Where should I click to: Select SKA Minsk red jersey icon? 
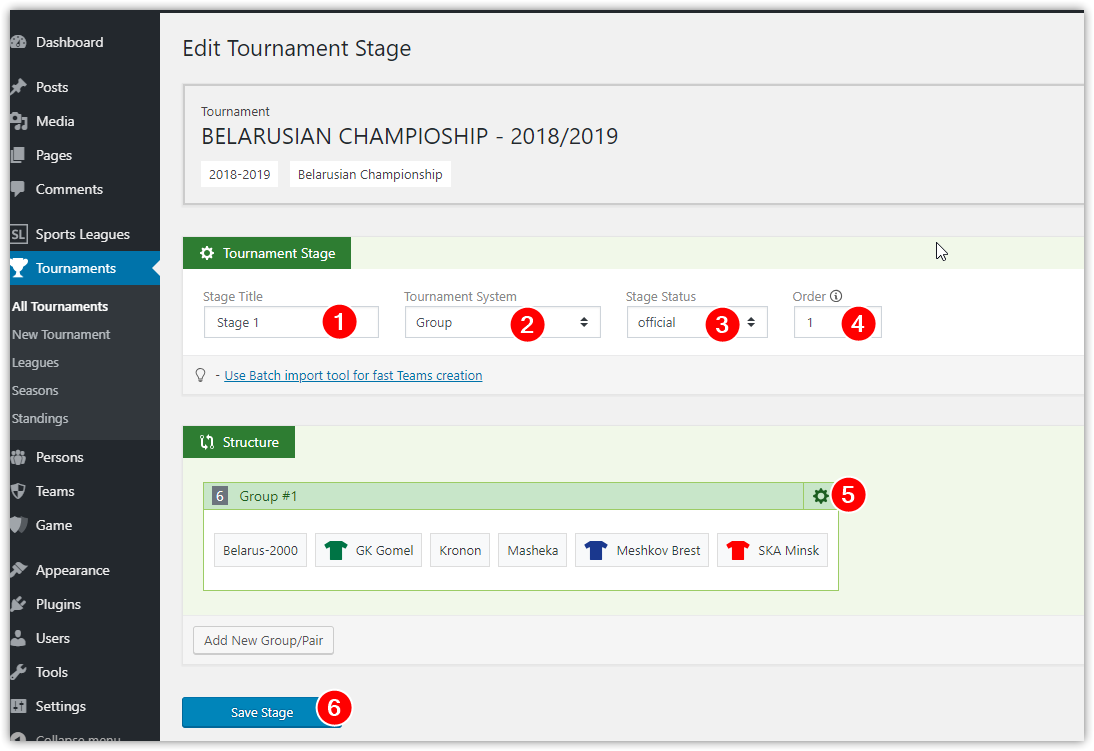[x=737, y=550]
